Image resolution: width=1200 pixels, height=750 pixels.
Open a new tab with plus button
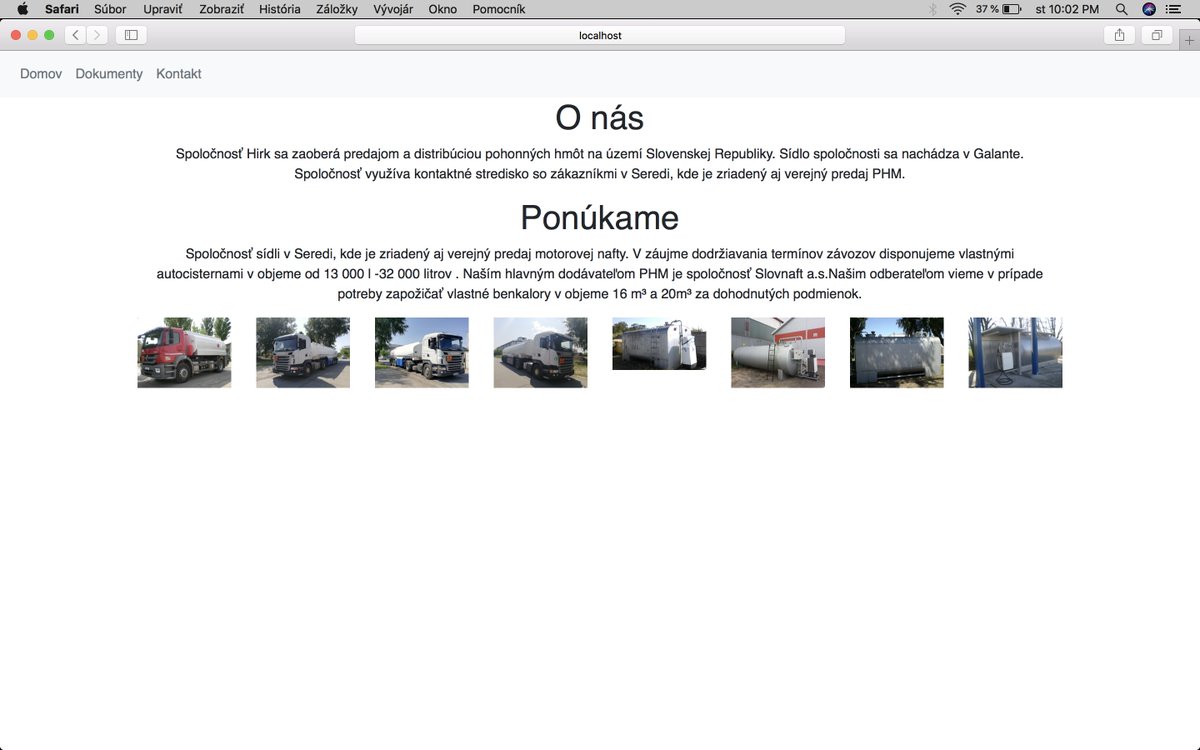point(1189,40)
